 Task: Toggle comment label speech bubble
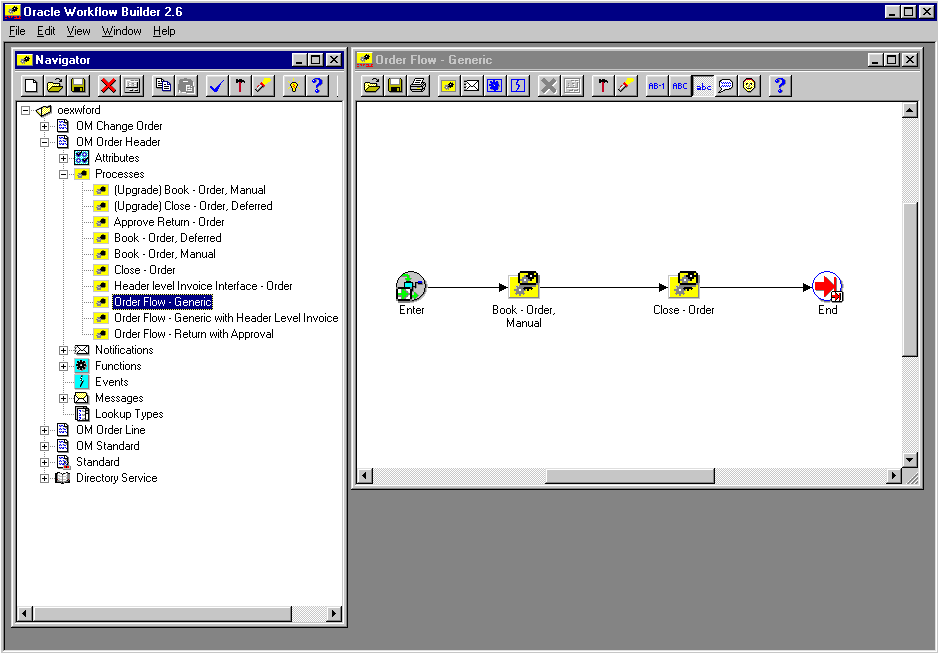click(x=726, y=86)
